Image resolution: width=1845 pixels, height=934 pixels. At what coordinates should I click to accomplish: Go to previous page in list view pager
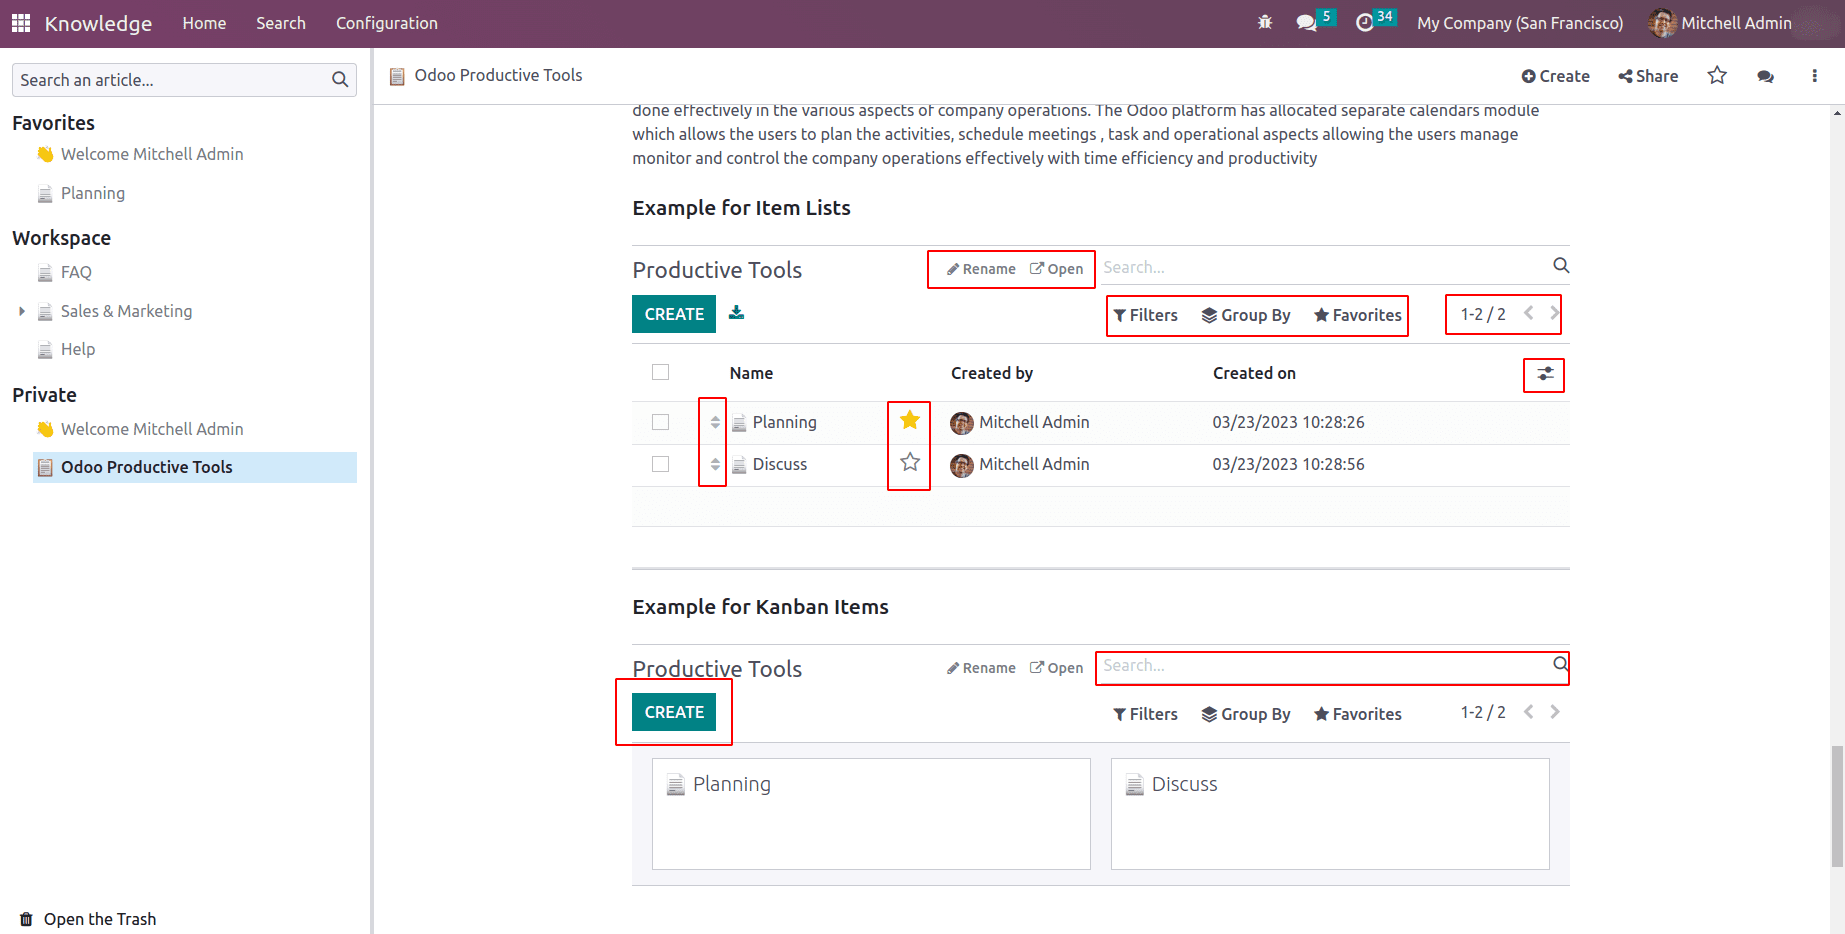1529,313
